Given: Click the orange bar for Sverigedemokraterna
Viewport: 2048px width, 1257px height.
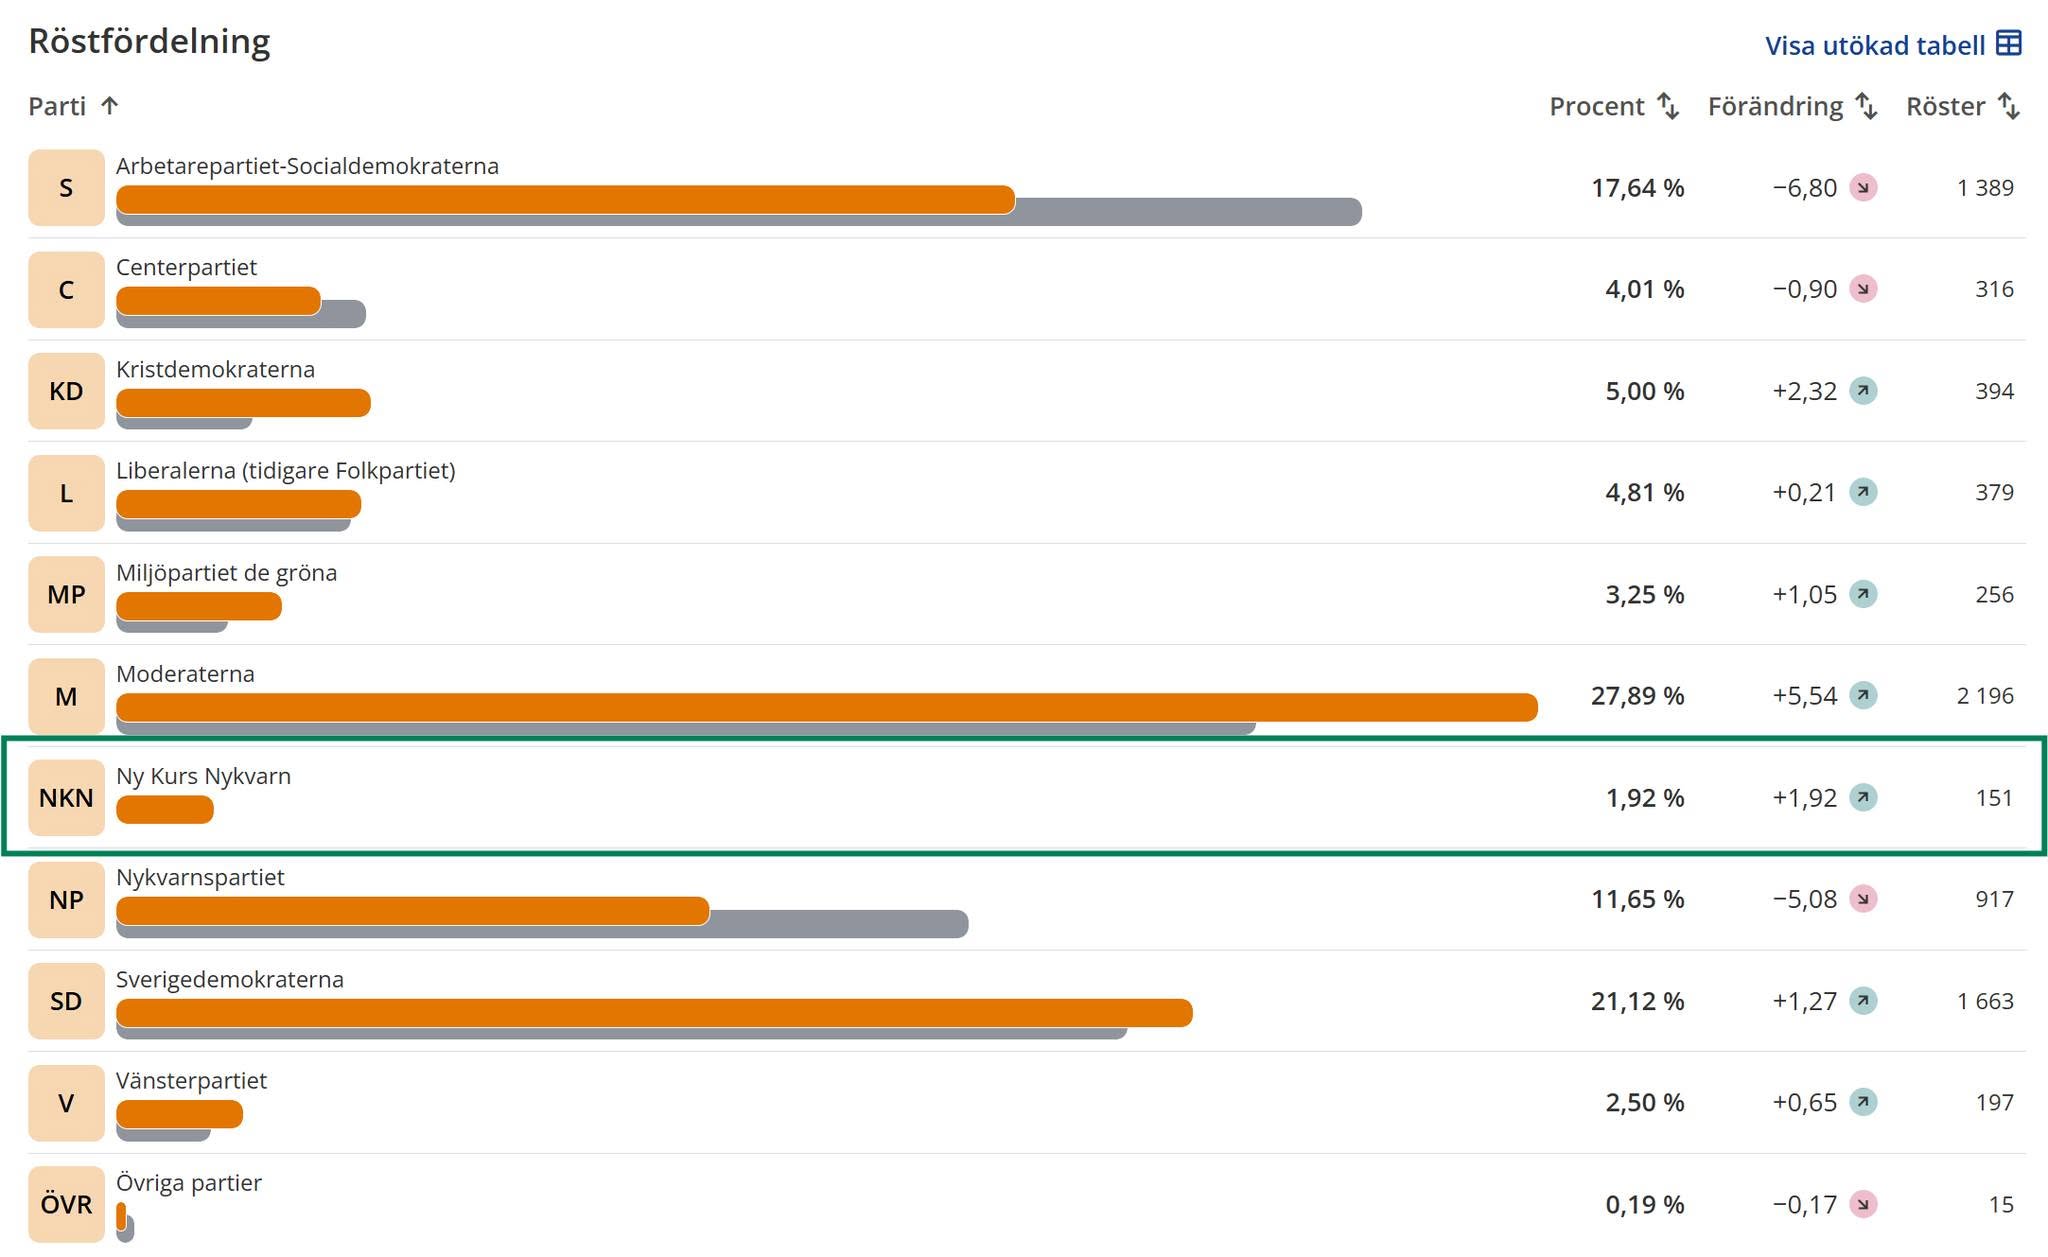Looking at the screenshot, I should (x=654, y=1013).
